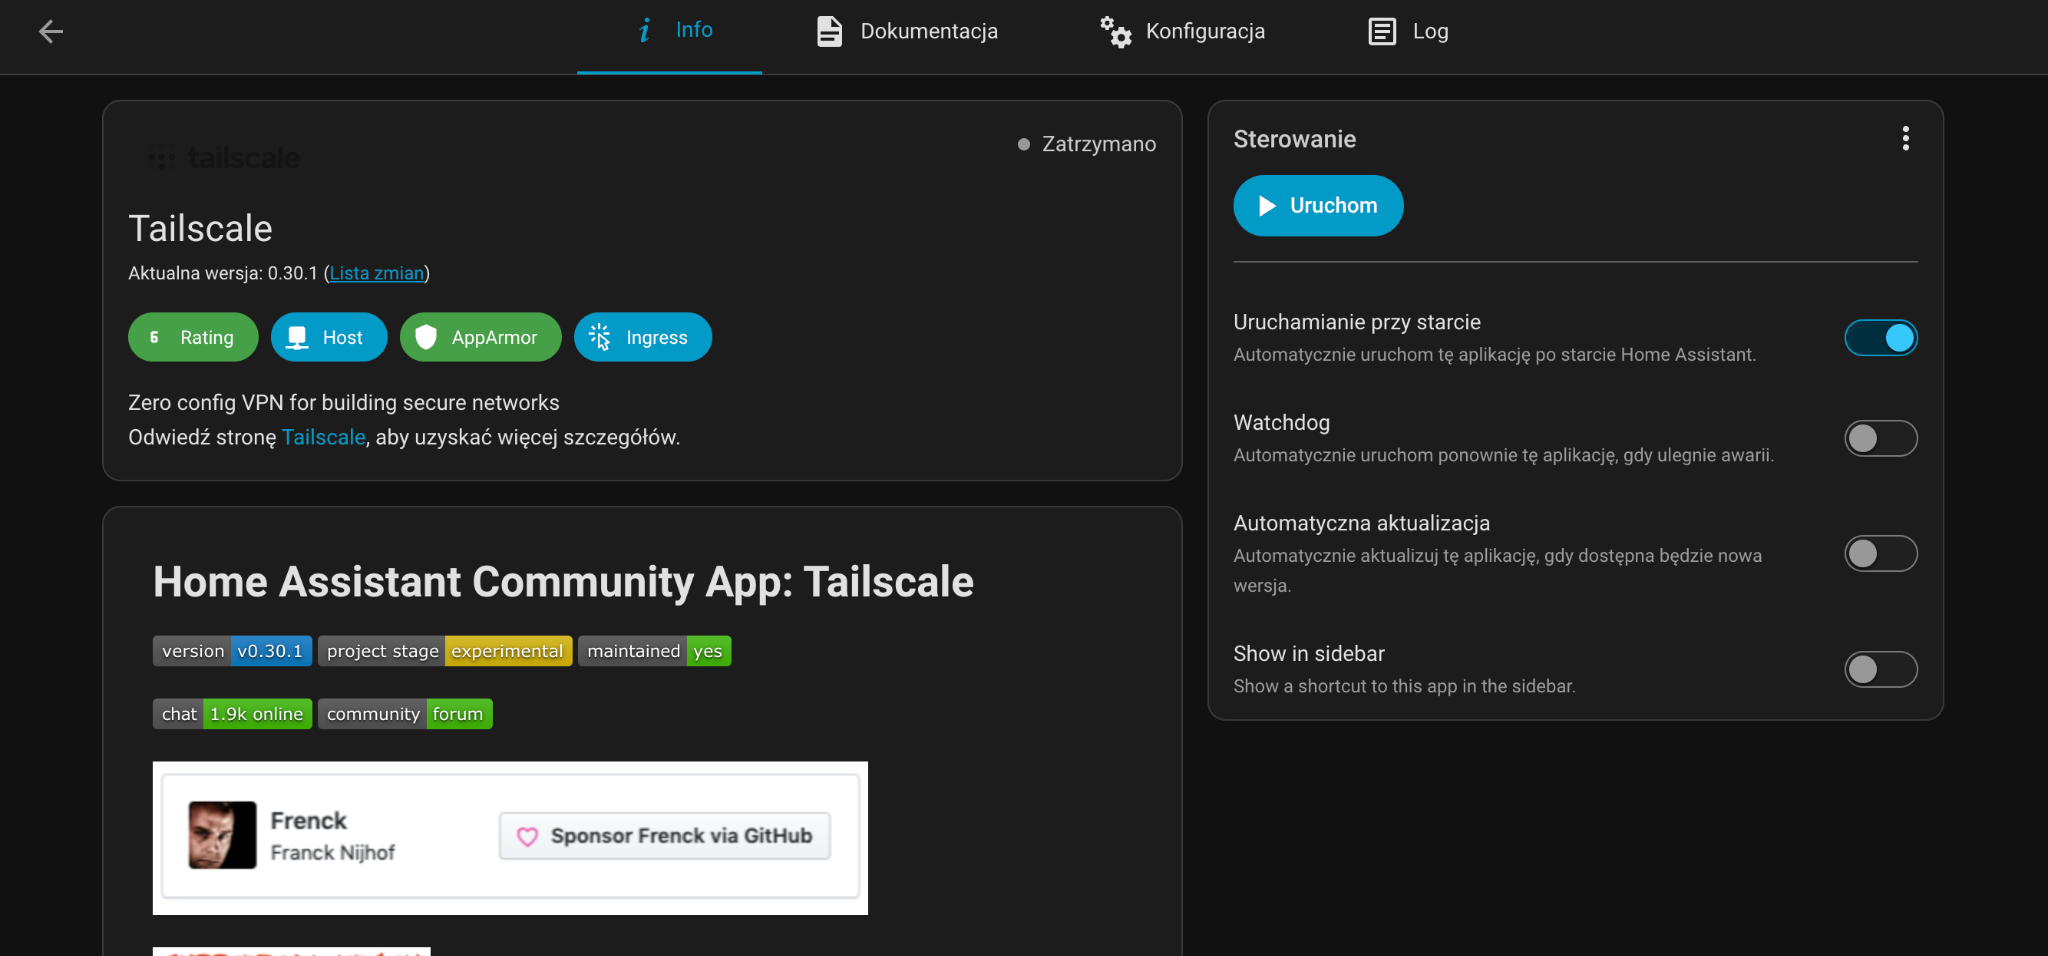Image resolution: width=2048 pixels, height=956 pixels.
Task: Click the Watchdog setting label
Action: coord(1282,423)
